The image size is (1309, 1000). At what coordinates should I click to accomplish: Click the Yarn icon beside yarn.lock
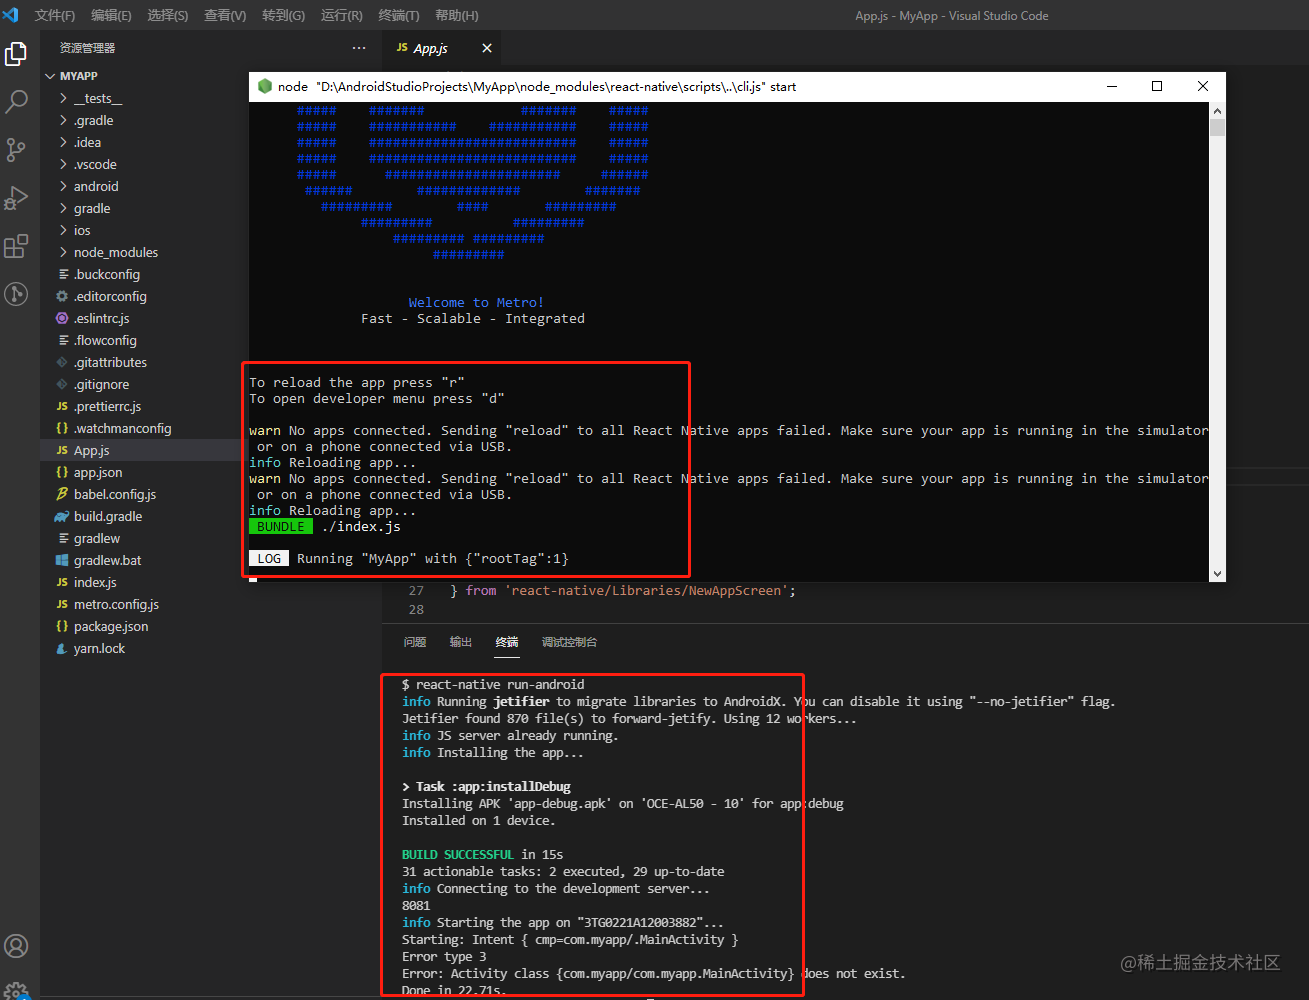(x=62, y=648)
